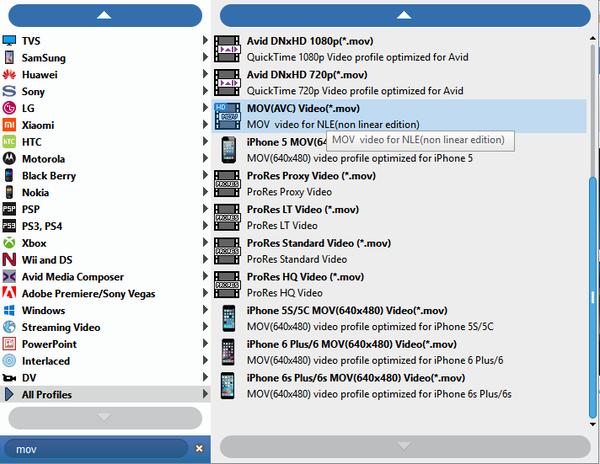This screenshot has width=600, height=464.
Task: Click the PowerPoint category icon
Action: coord(10,344)
